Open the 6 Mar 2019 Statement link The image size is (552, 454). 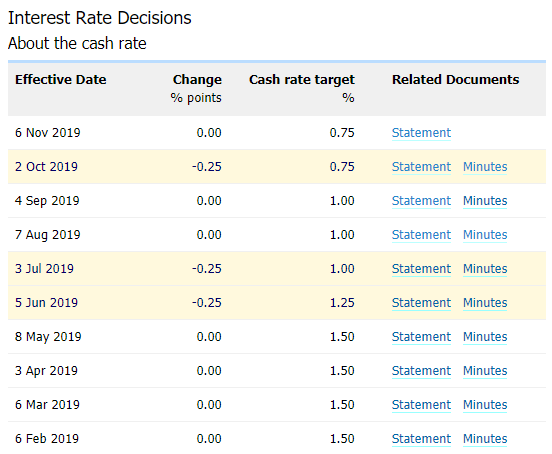pyautogui.click(x=421, y=405)
